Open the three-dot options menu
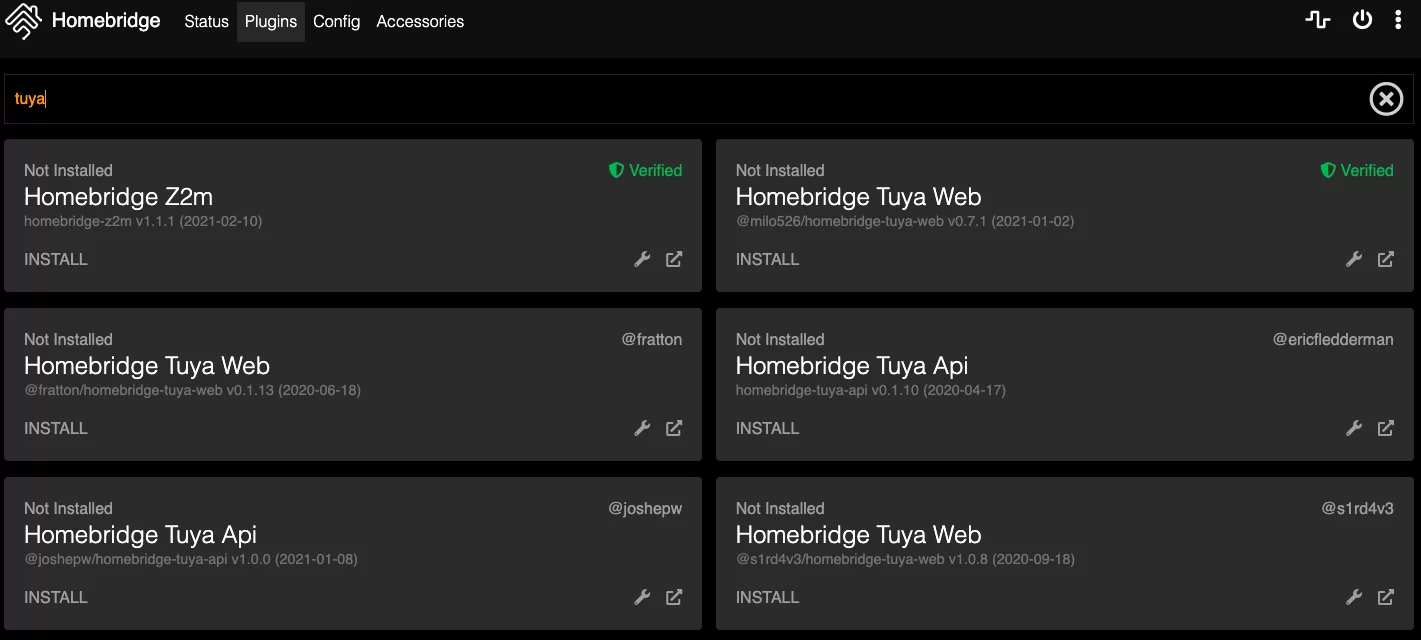This screenshot has height=640, width=1421. [x=1398, y=20]
